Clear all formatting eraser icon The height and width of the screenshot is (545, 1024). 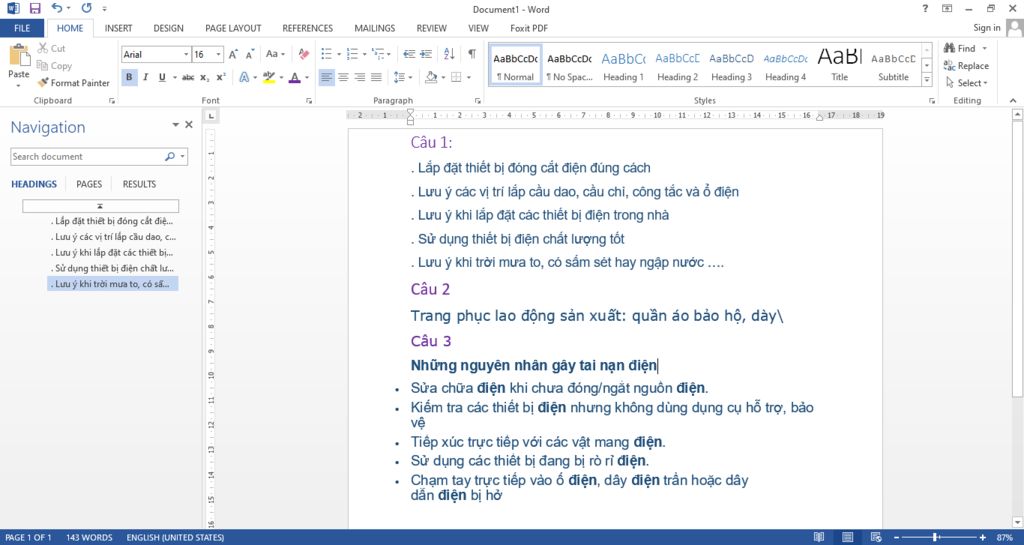point(304,54)
